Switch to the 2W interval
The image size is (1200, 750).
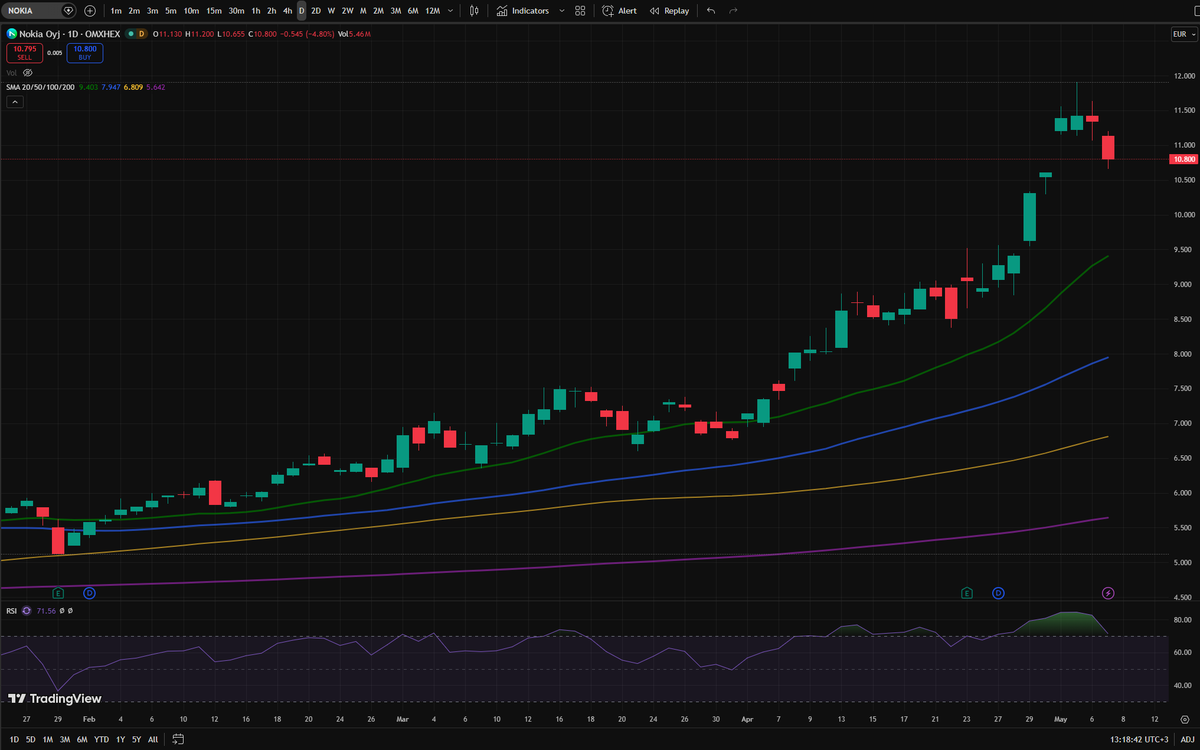[347, 10]
